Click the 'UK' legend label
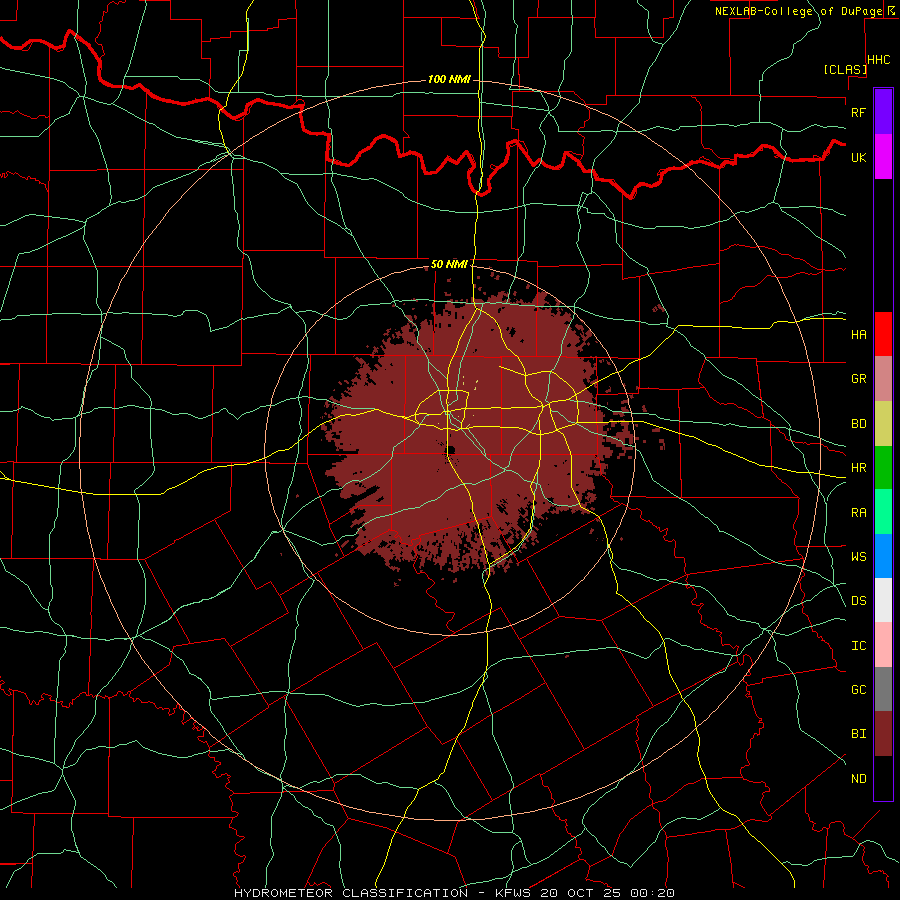 858,157
